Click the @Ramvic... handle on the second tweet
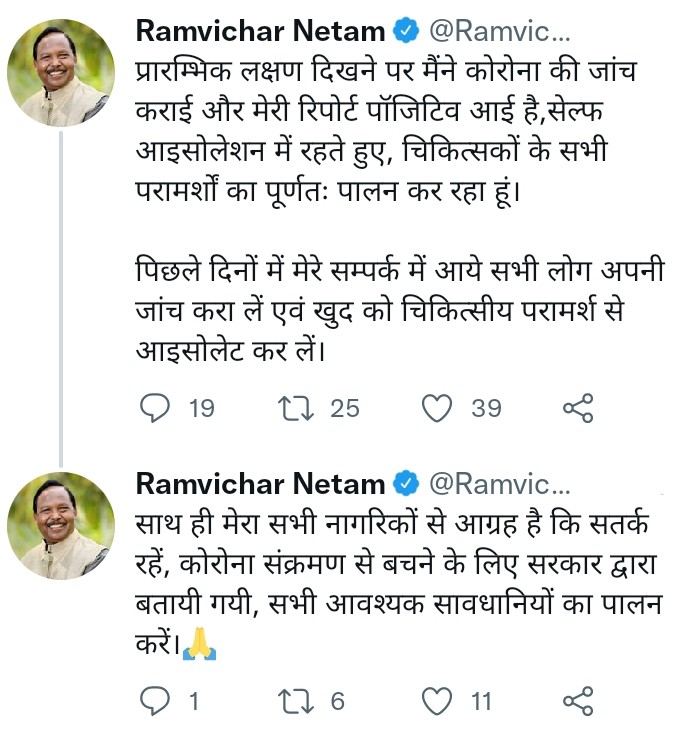 pos(499,484)
